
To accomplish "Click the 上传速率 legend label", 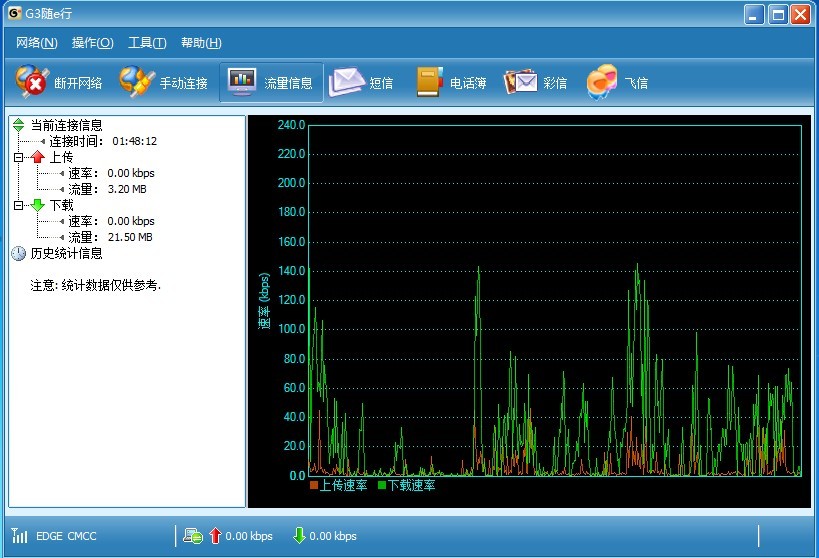I will pos(343,485).
